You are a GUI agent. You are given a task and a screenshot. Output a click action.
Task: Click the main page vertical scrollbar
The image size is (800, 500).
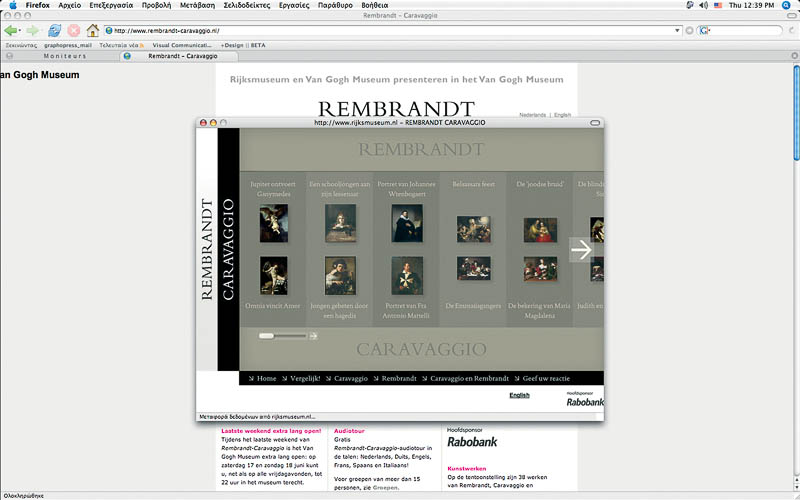[796, 112]
